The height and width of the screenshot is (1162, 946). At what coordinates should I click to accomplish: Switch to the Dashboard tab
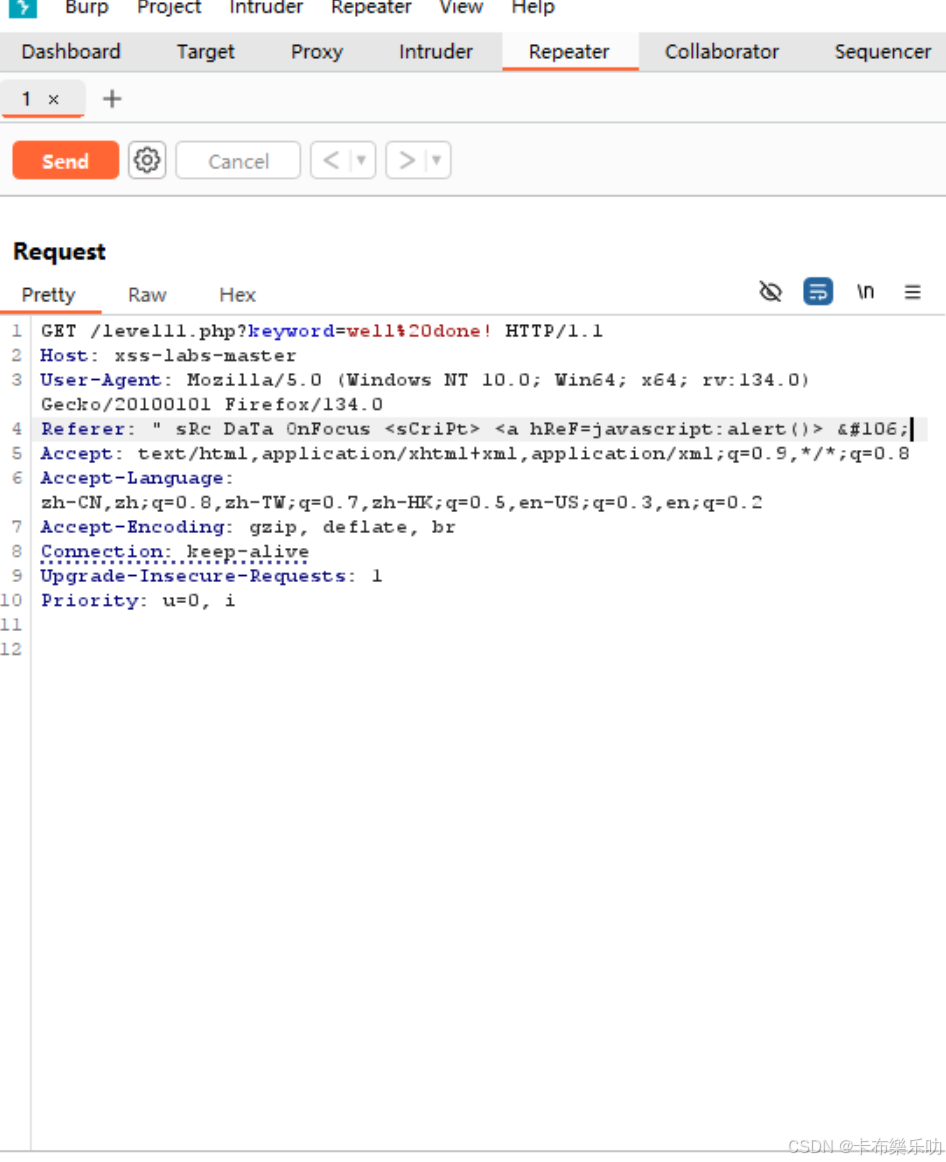71,52
